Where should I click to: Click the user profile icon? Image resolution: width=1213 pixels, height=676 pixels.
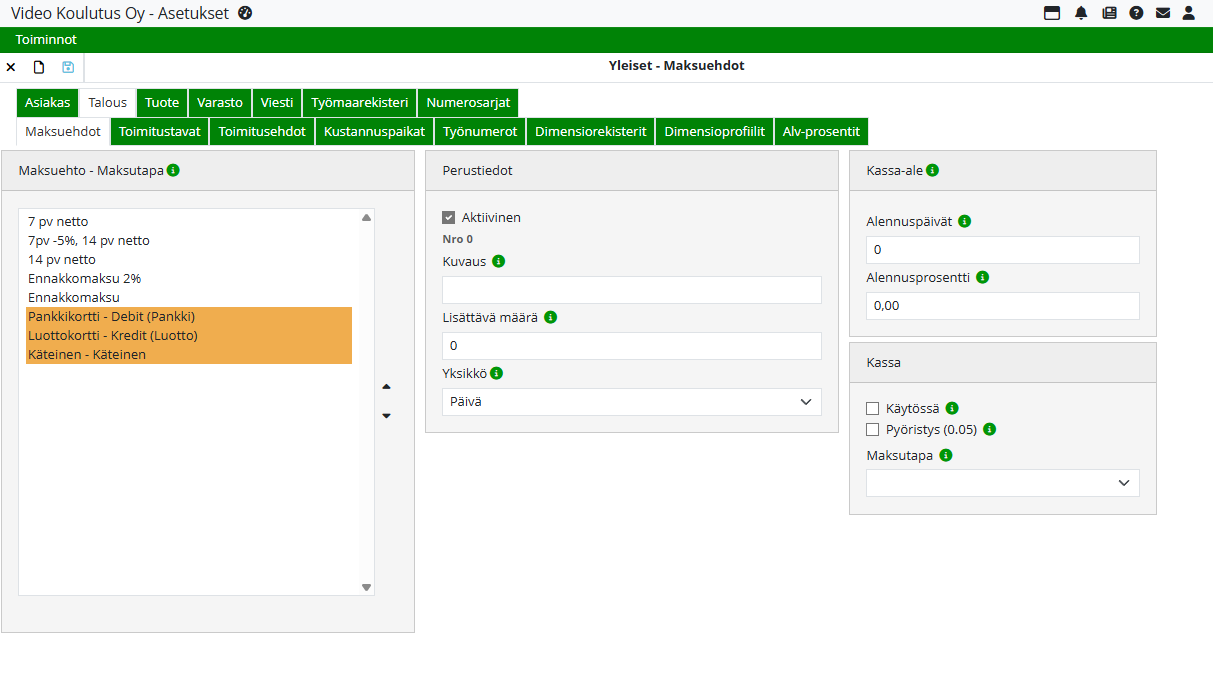(x=1189, y=13)
